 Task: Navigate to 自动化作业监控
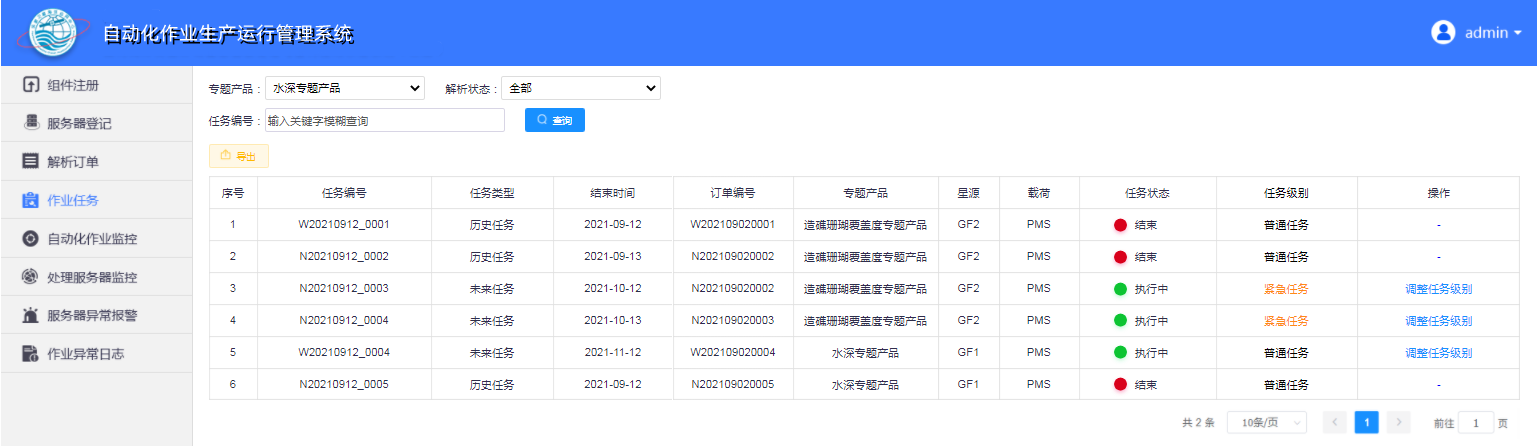coord(96,239)
